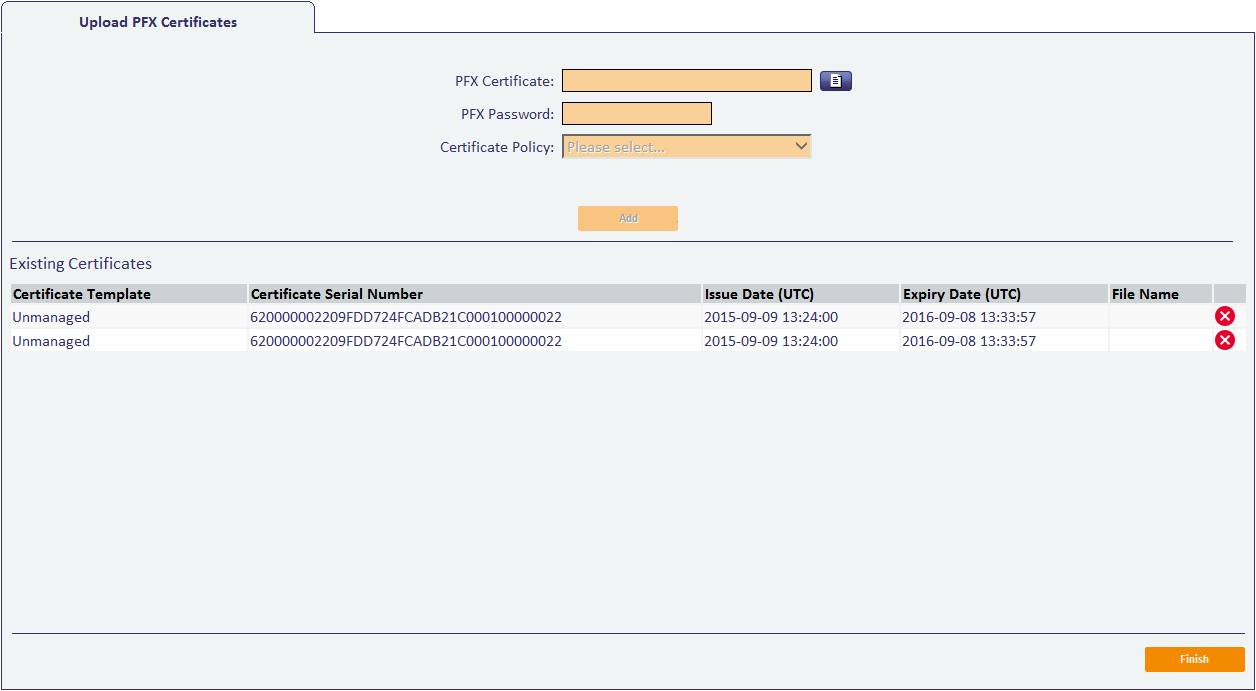Image resolution: width=1256 pixels, height=691 pixels.
Task: Click Certificate Serial Number column header
Action: point(337,294)
